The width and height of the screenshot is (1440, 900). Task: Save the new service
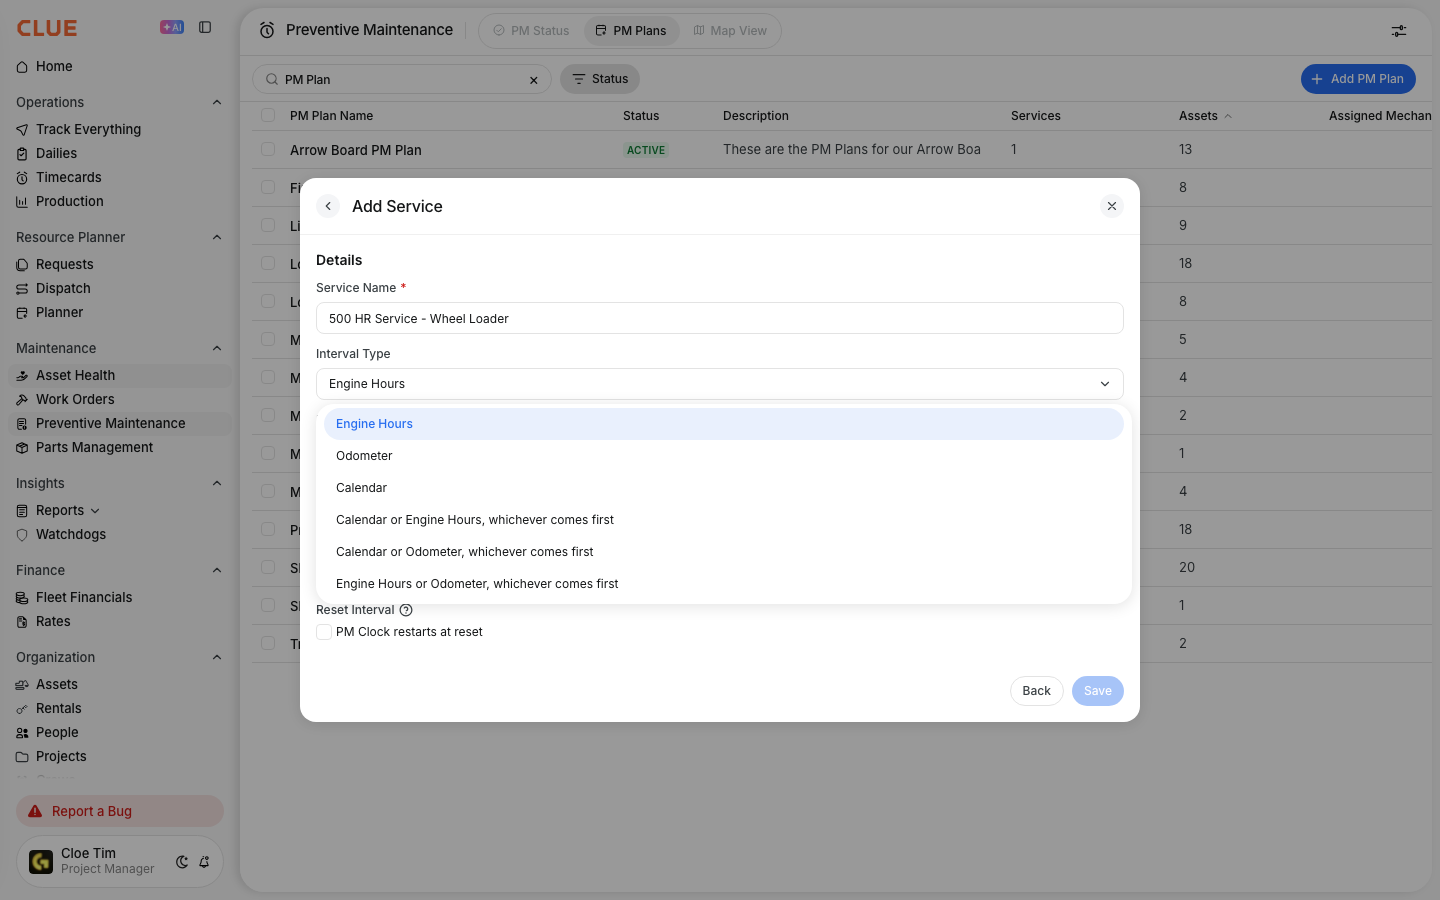(x=1098, y=691)
